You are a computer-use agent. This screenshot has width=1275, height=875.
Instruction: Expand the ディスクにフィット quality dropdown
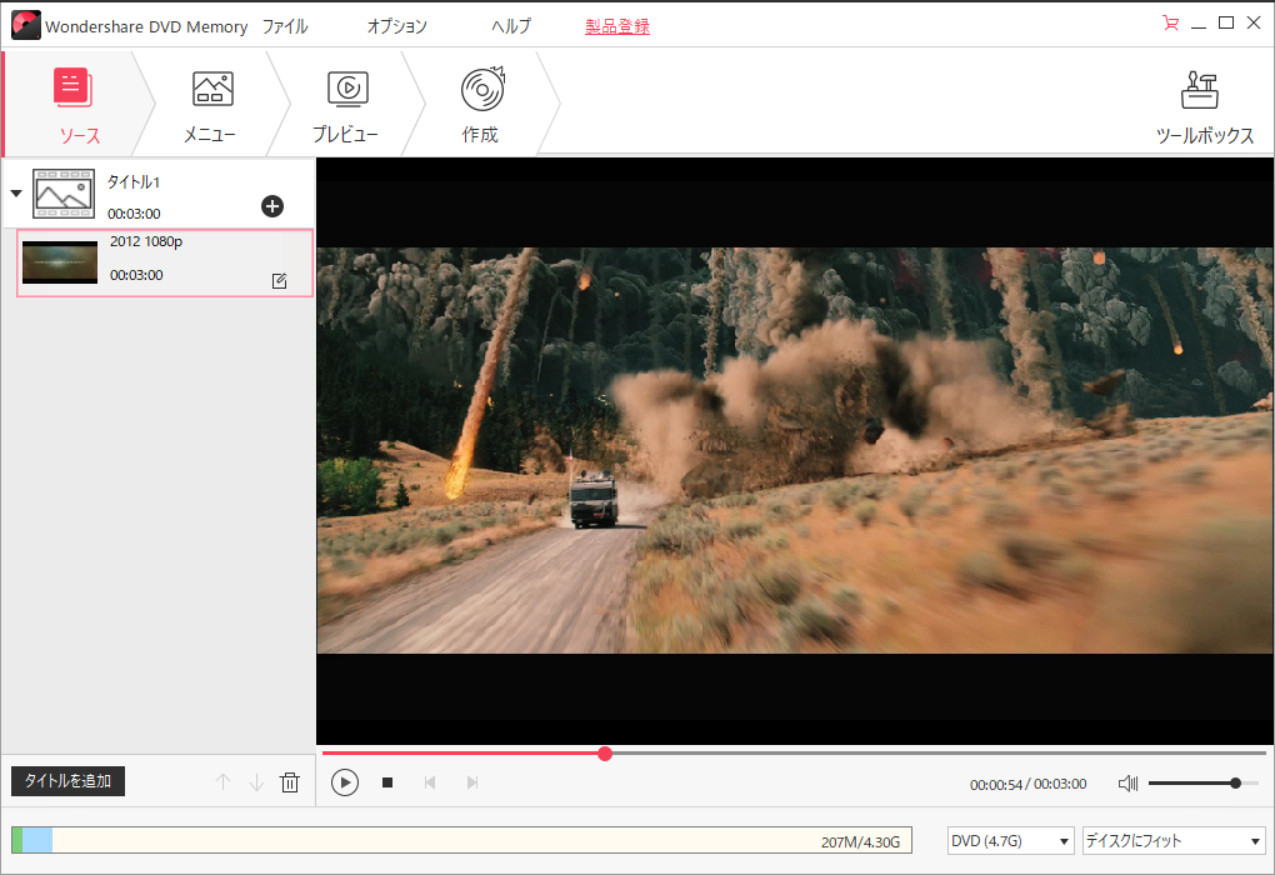[1174, 841]
